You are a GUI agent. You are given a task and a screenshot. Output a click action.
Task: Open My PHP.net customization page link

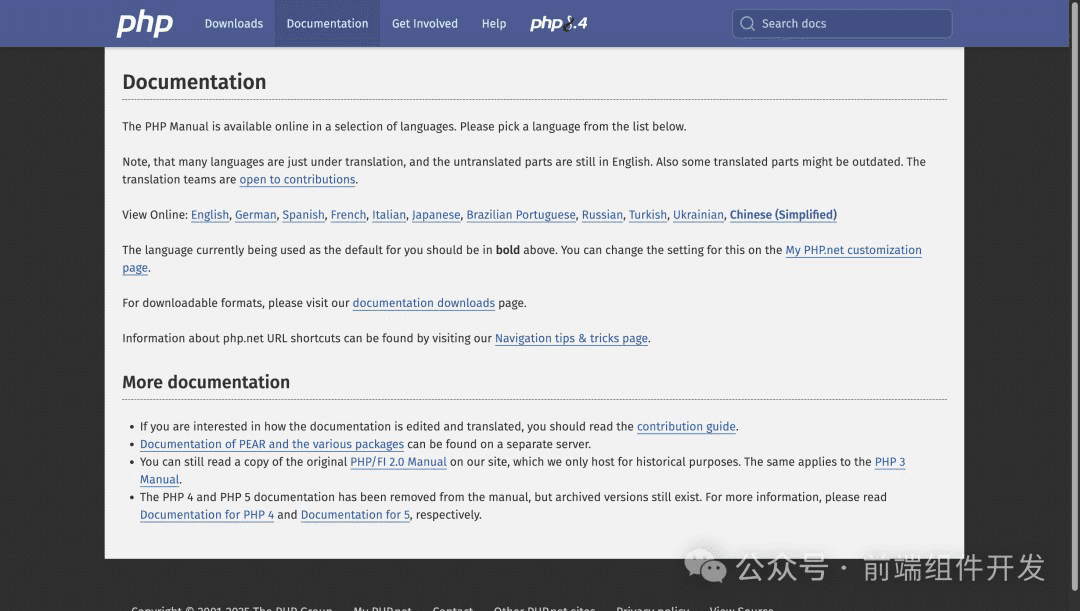tap(853, 250)
